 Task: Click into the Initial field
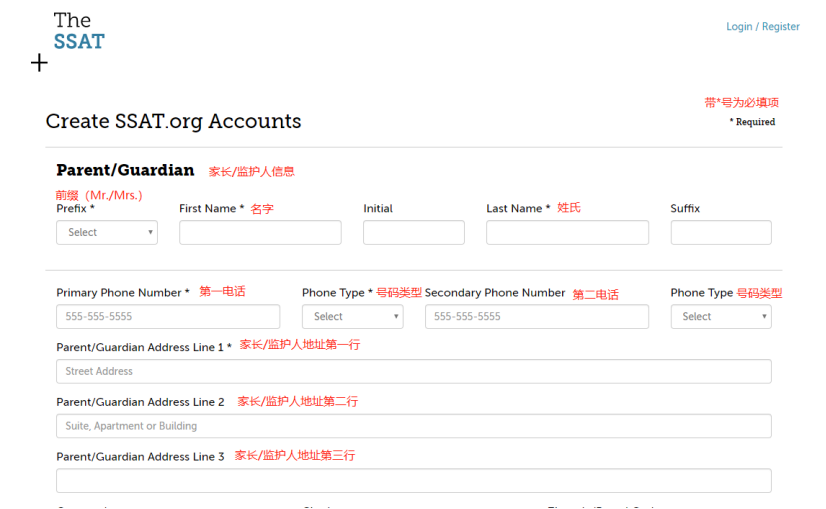414,232
